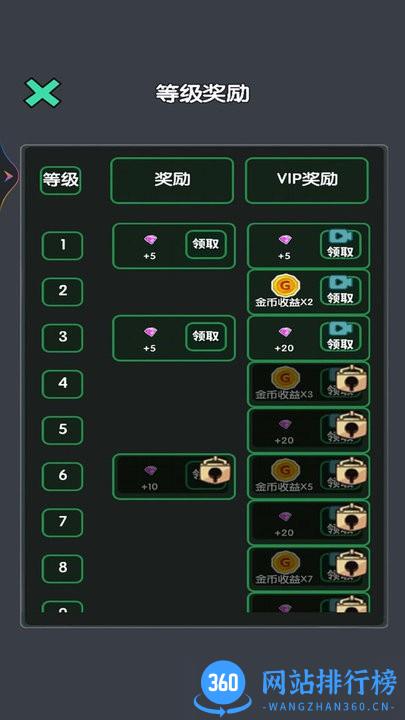Click the padlock on level 8 VIP reward
This screenshot has width=405, height=720.
(351, 563)
